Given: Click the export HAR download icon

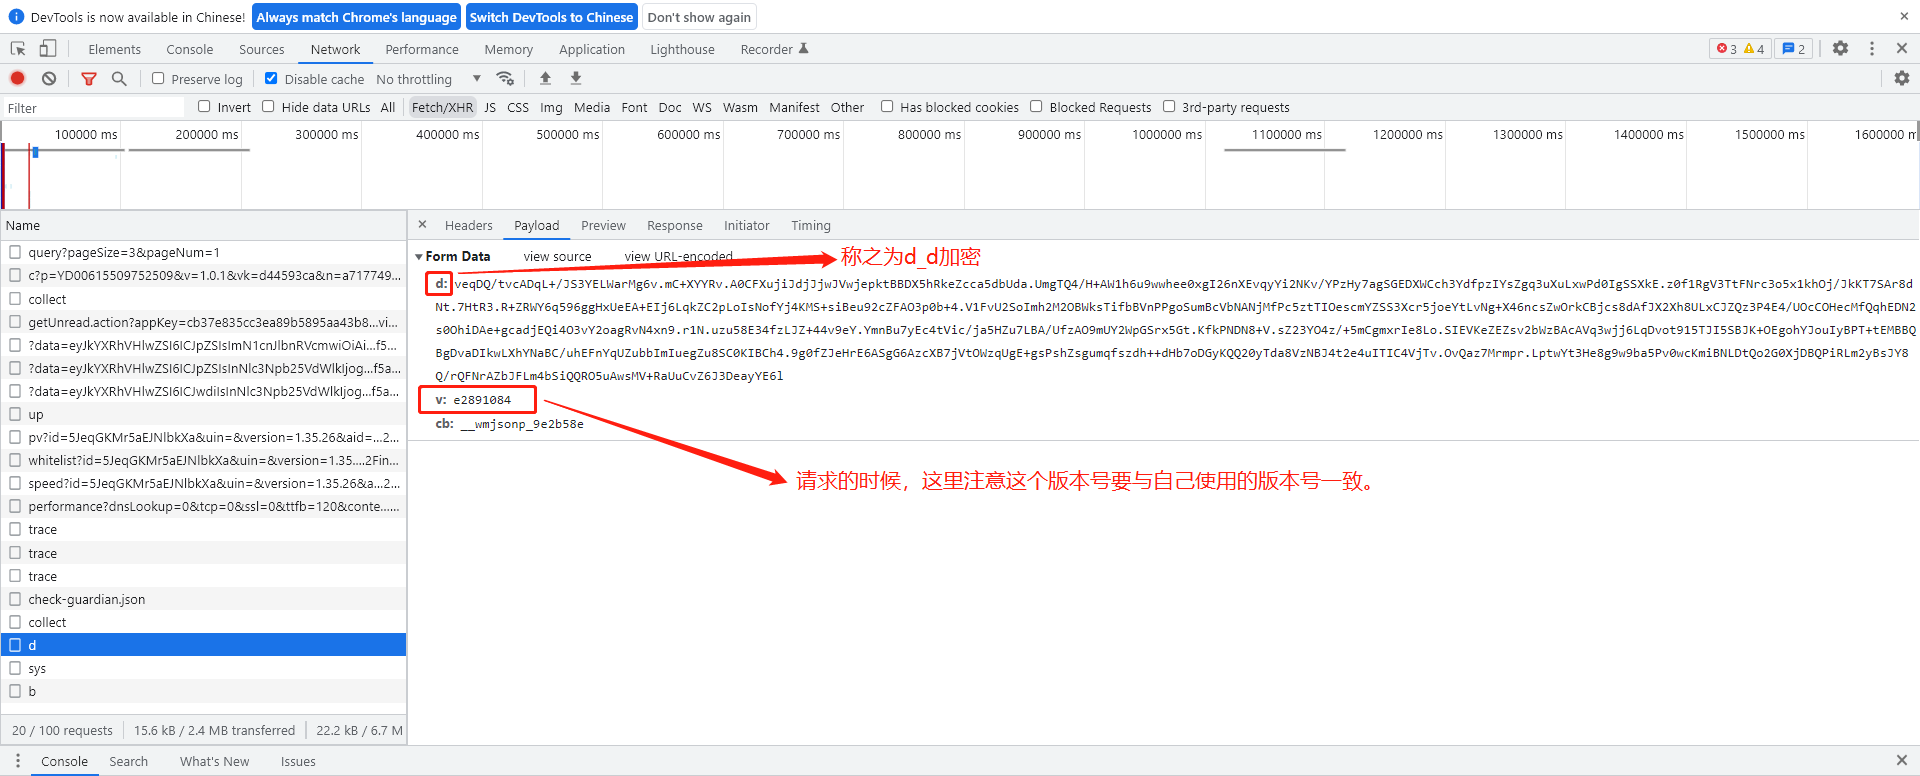Looking at the screenshot, I should (x=576, y=79).
